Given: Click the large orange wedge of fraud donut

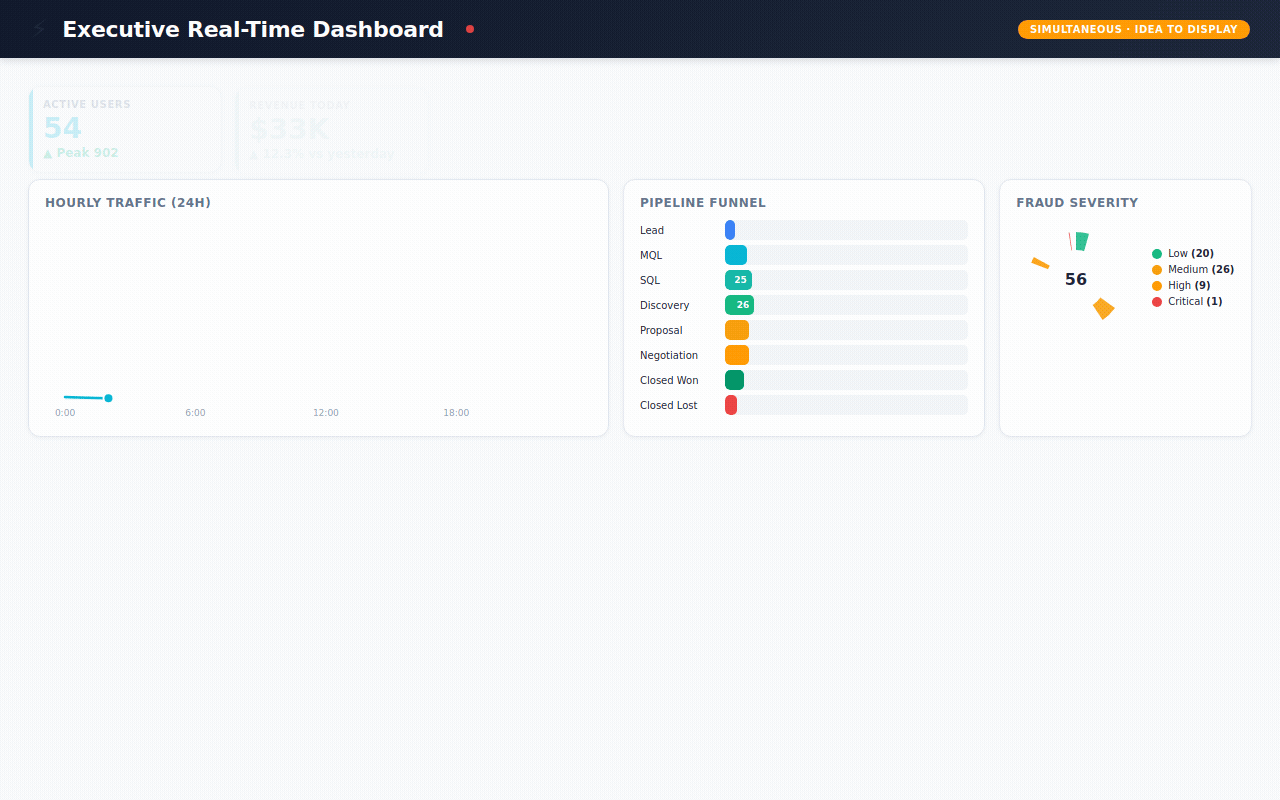Looking at the screenshot, I should coord(1103,309).
